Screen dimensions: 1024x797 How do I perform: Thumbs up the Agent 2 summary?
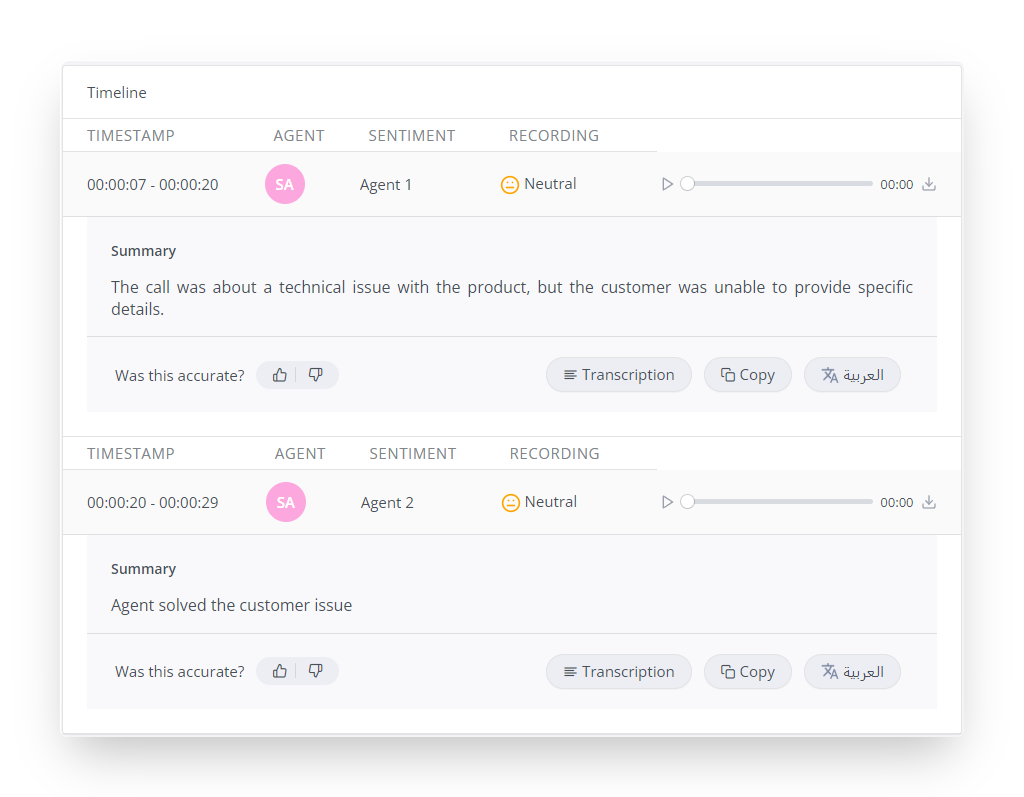pos(280,671)
